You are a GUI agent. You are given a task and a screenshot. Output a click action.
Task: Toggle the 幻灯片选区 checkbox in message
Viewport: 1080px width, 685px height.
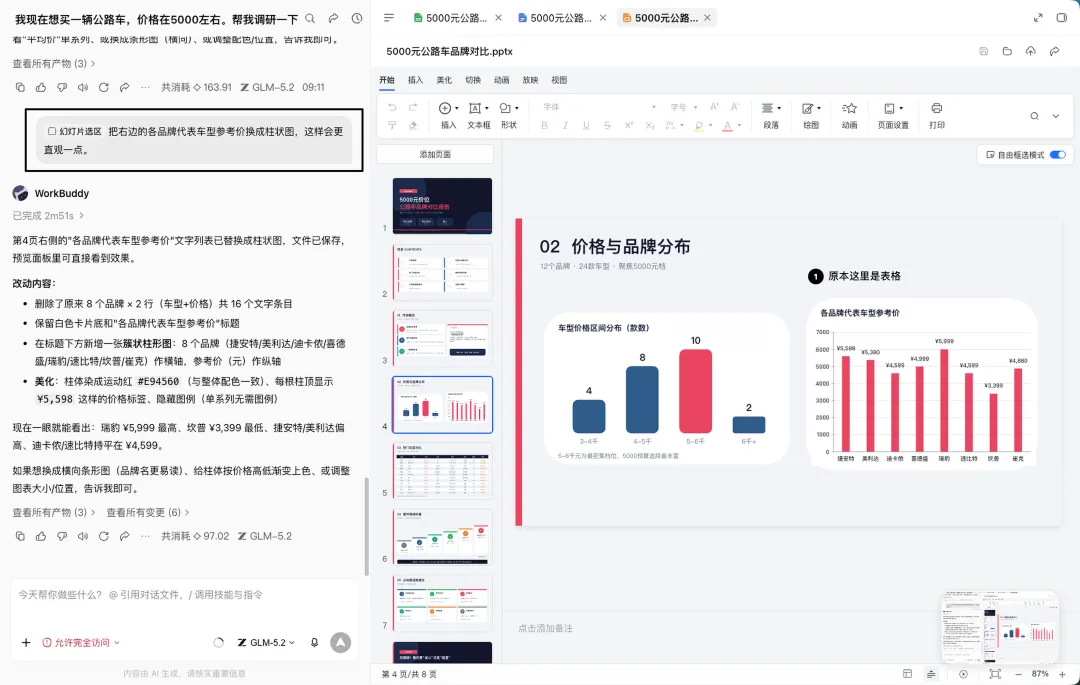click(x=52, y=131)
